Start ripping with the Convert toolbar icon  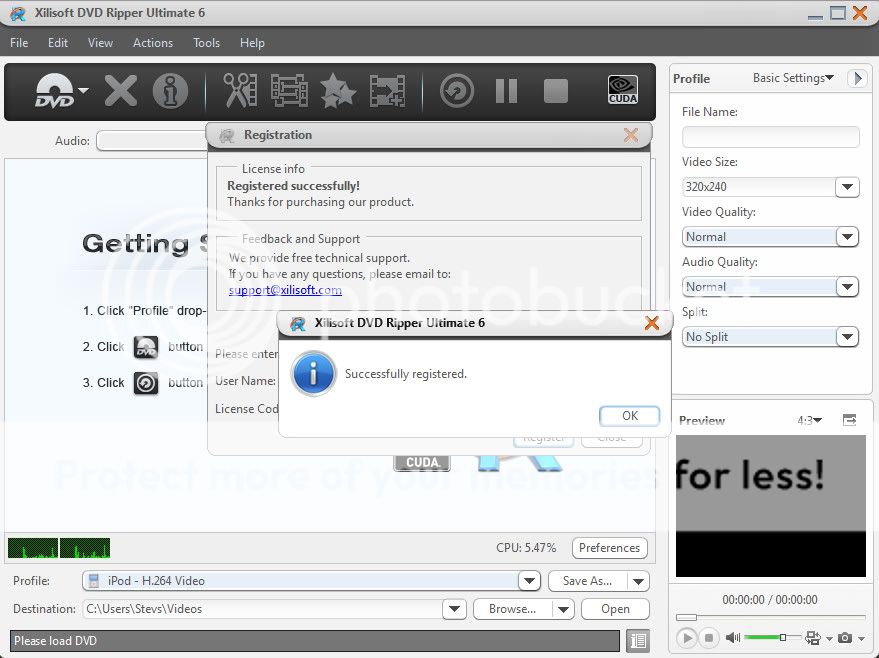point(457,91)
